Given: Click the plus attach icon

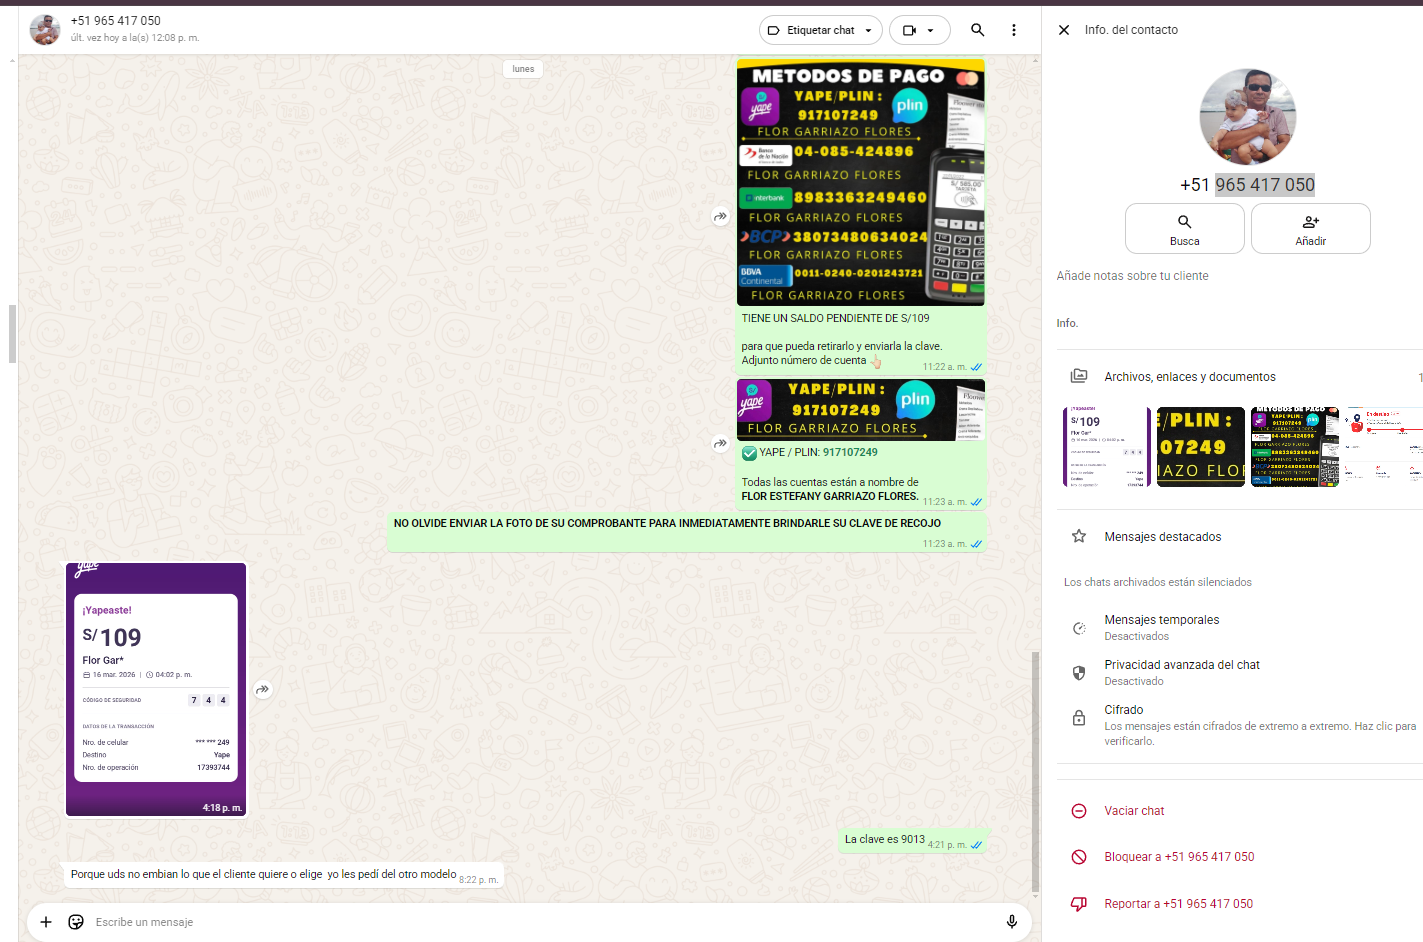Looking at the screenshot, I should pyautogui.click(x=46, y=921).
